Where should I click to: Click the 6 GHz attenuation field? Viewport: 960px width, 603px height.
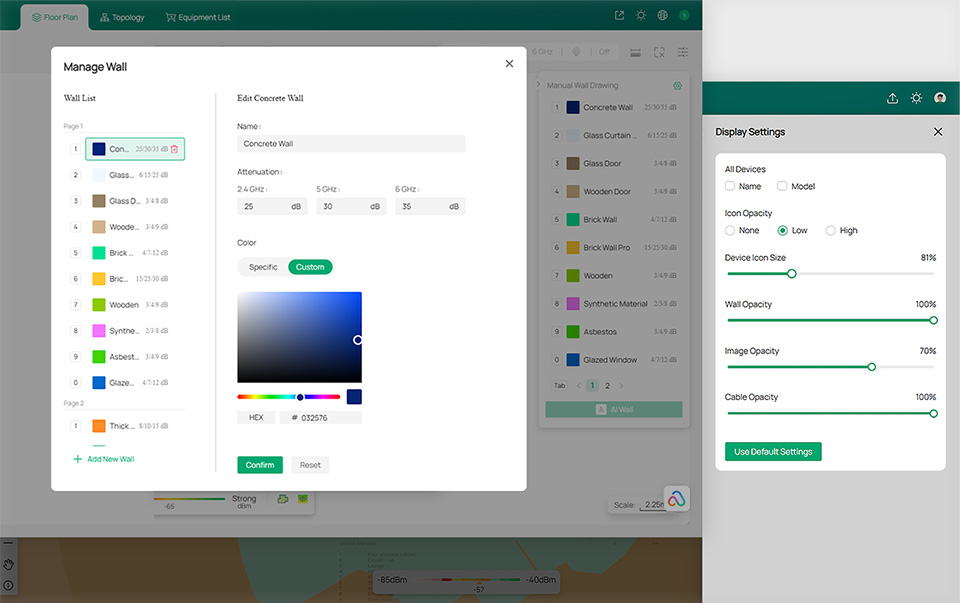[x=430, y=206]
